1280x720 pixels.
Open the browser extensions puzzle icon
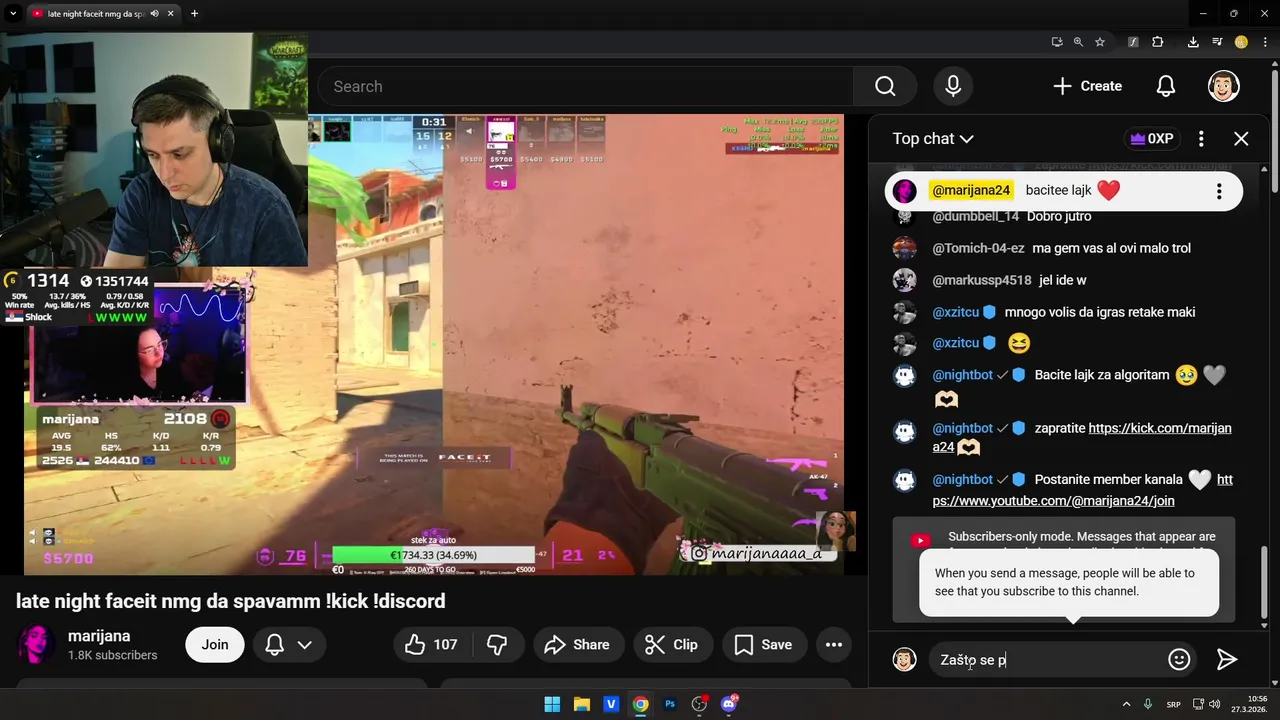1158,42
